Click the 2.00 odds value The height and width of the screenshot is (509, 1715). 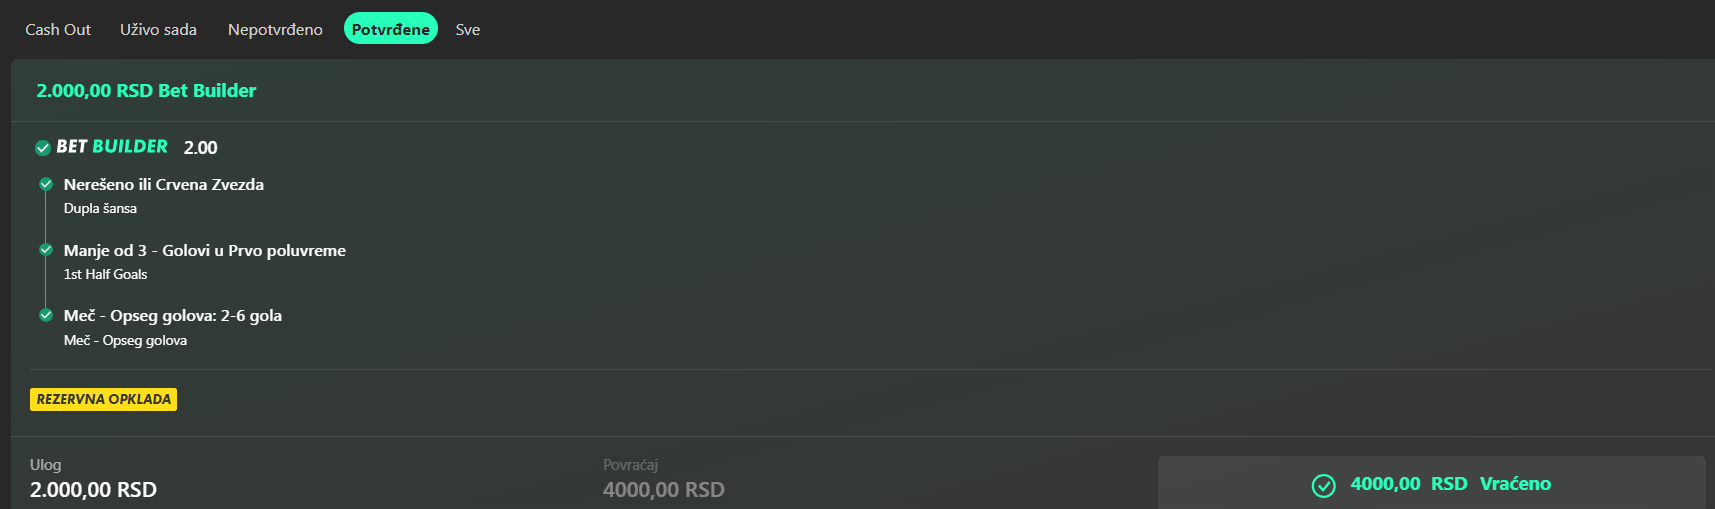200,148
